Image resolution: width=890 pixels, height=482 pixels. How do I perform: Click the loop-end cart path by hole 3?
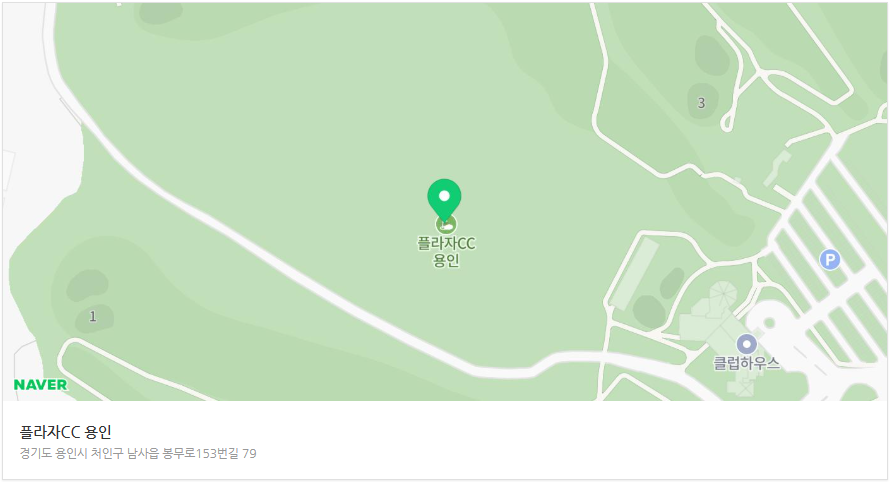727,122
